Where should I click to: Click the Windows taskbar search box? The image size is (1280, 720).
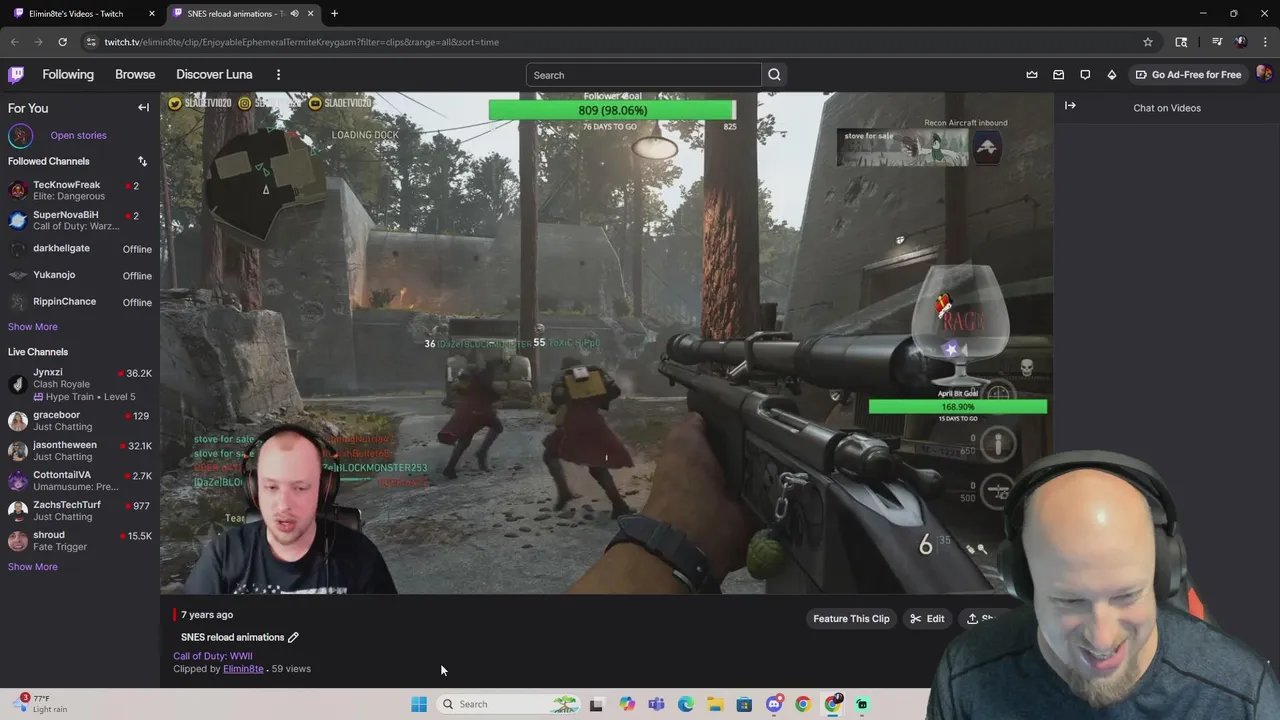pyautogui.click(x=509, y=704)
